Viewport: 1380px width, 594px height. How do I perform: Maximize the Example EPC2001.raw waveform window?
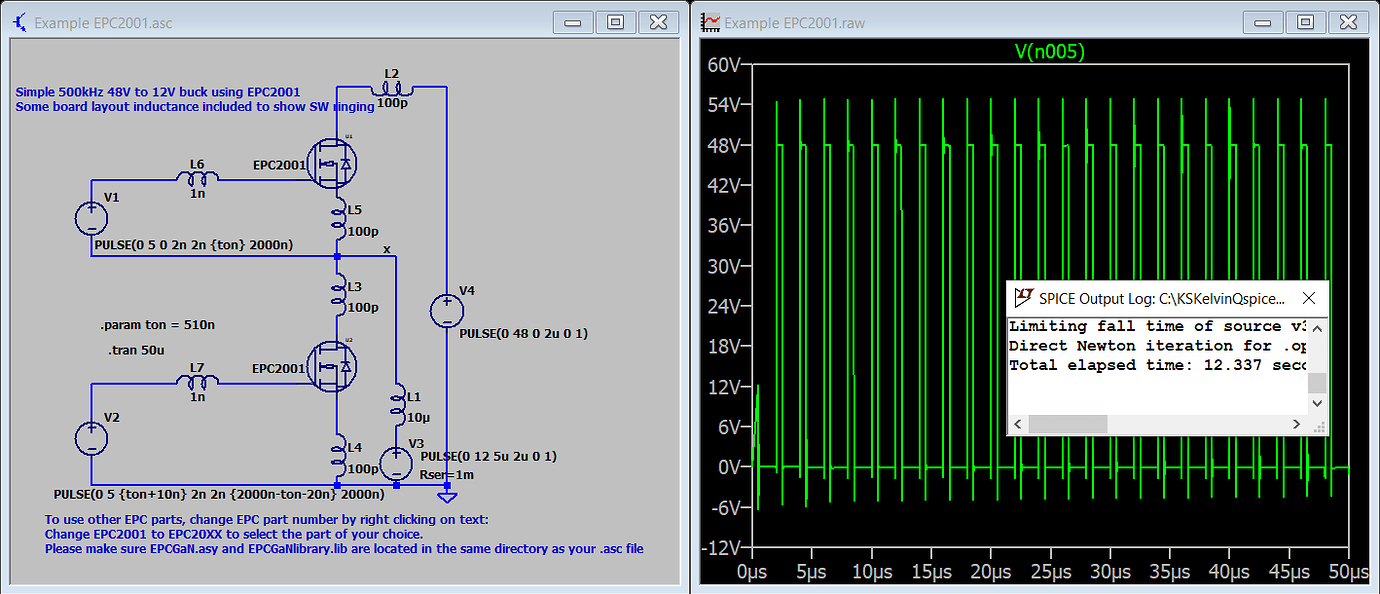click(x=1306, y=22)
